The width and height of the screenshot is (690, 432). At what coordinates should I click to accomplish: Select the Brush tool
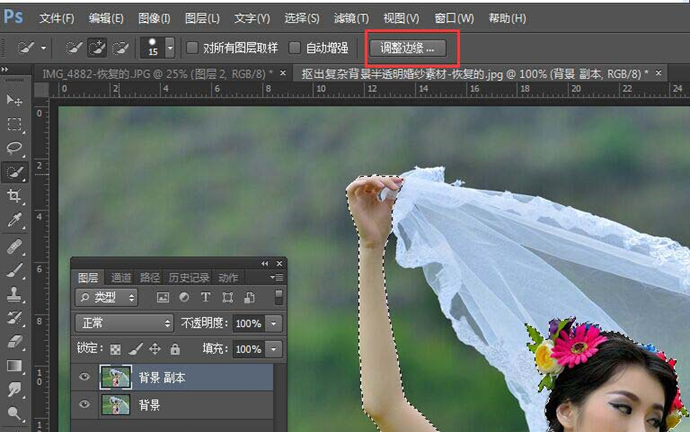[x=14, y=270]
